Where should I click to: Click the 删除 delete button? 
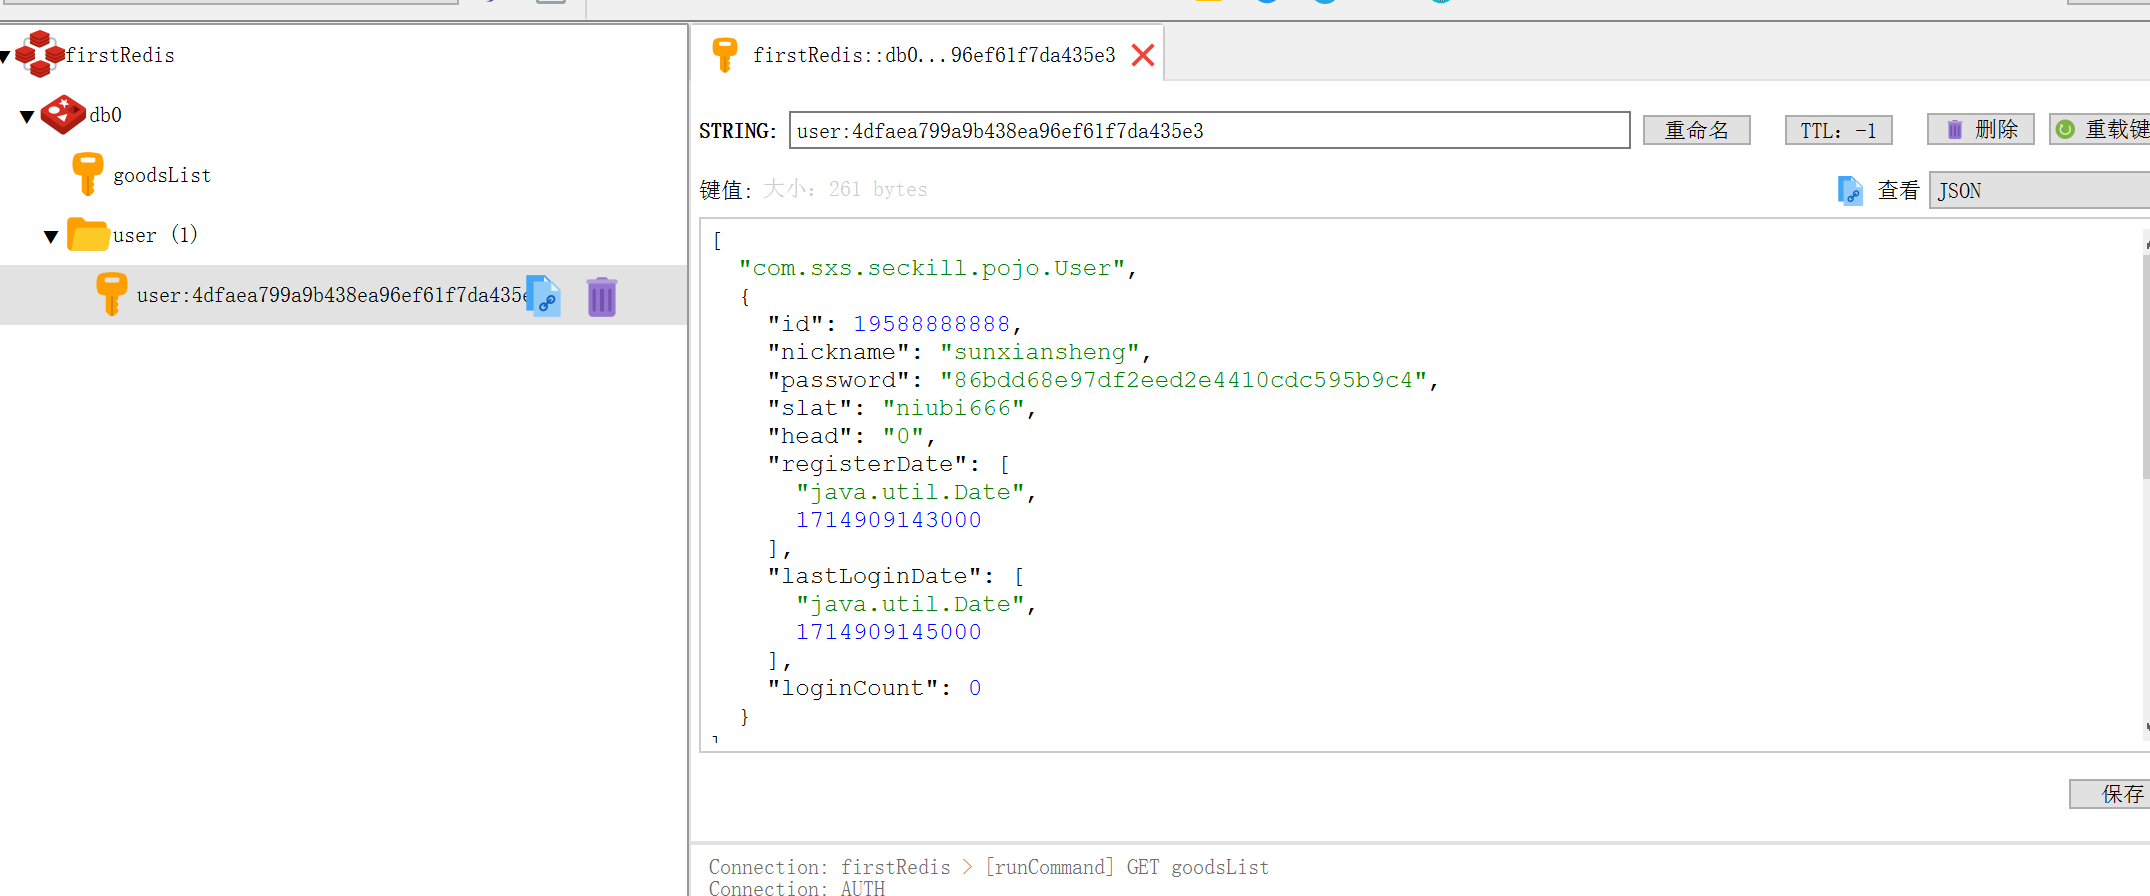(1981, 130)
